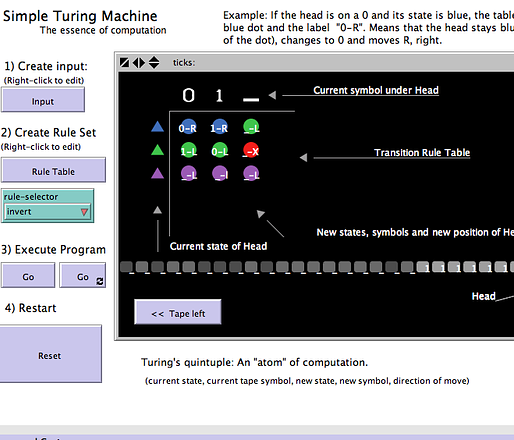Click the blue state triangle icon

click(x=157, y=127)
